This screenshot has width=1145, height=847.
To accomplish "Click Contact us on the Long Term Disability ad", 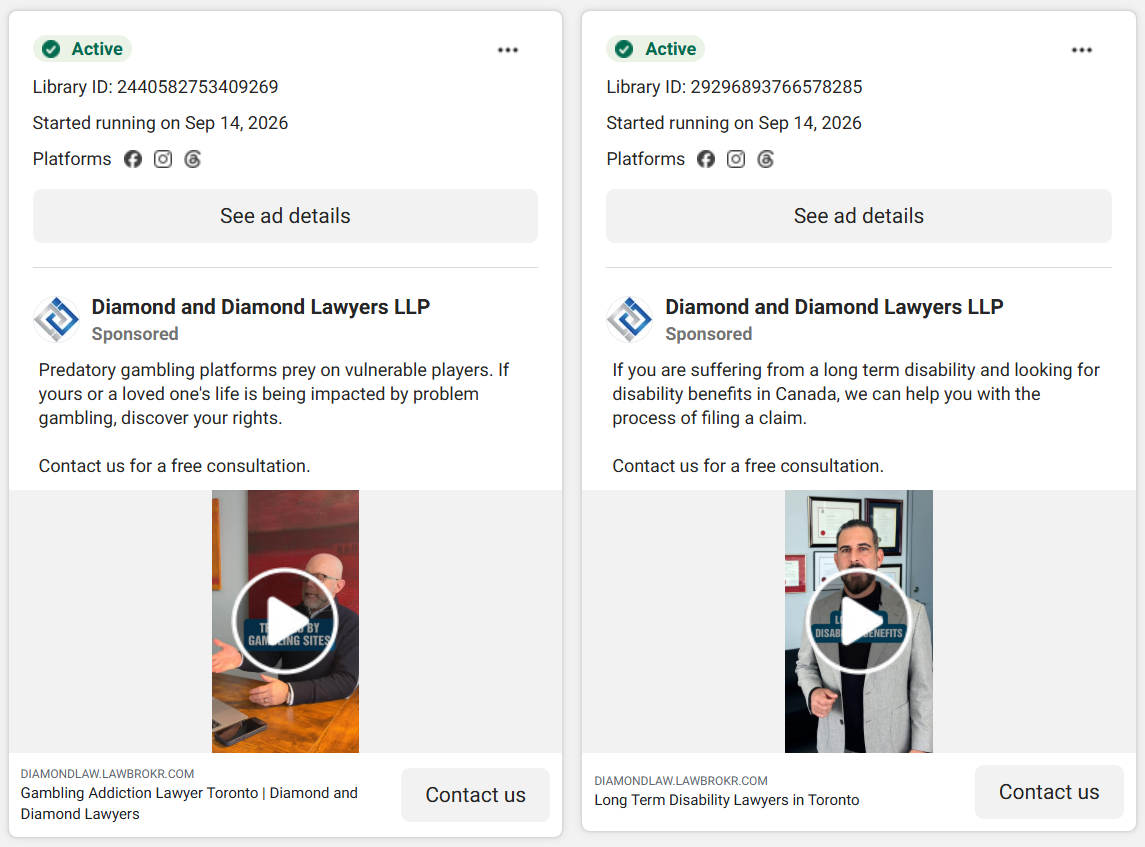I will [1049, 792].
